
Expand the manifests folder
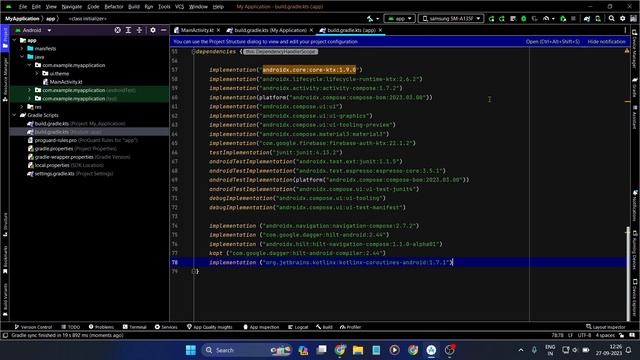tap(22, 49)
